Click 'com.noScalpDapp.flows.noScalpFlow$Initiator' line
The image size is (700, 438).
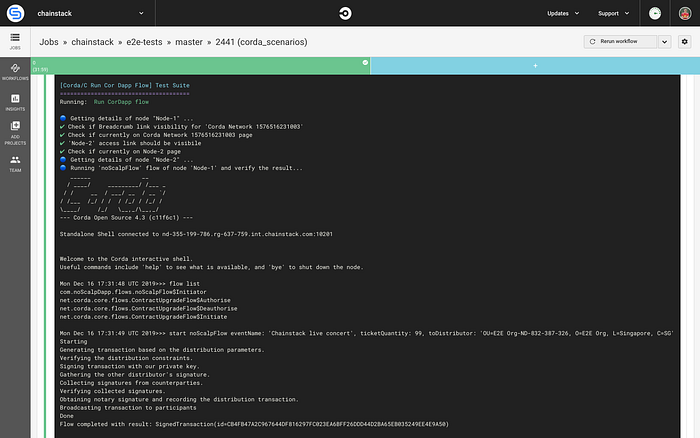click(133, 292)
